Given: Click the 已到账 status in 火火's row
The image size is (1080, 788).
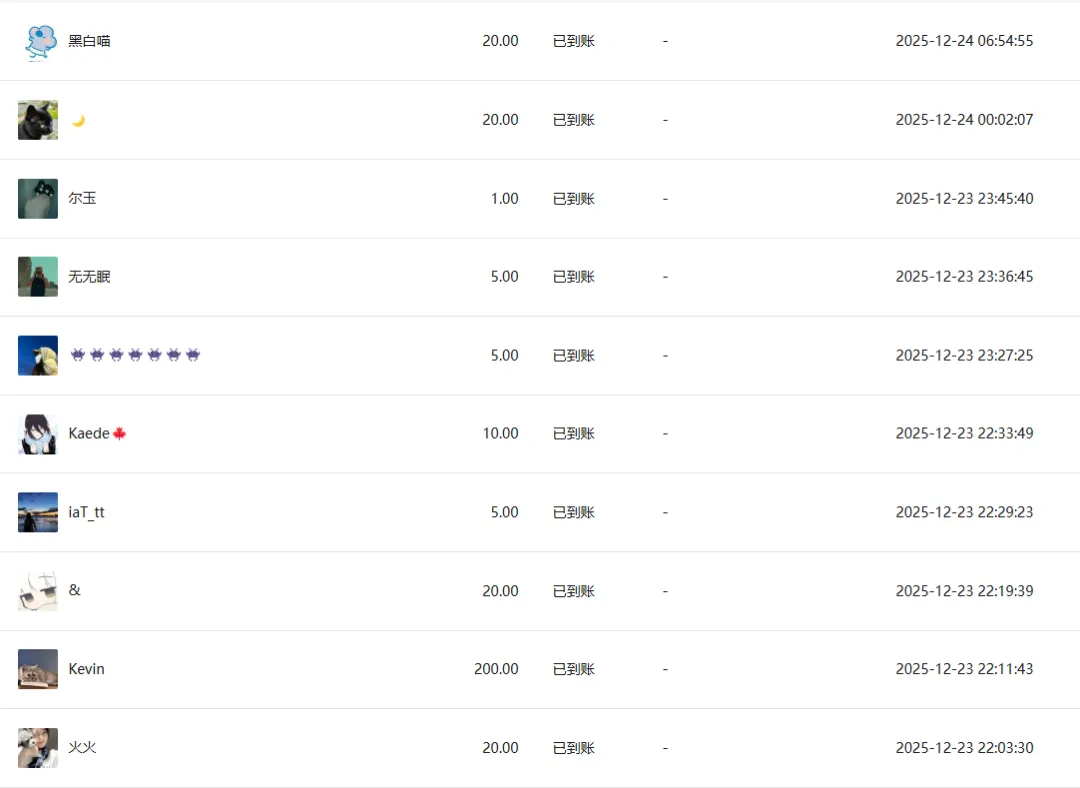Looking at the screenshot, I should [574, 748].
